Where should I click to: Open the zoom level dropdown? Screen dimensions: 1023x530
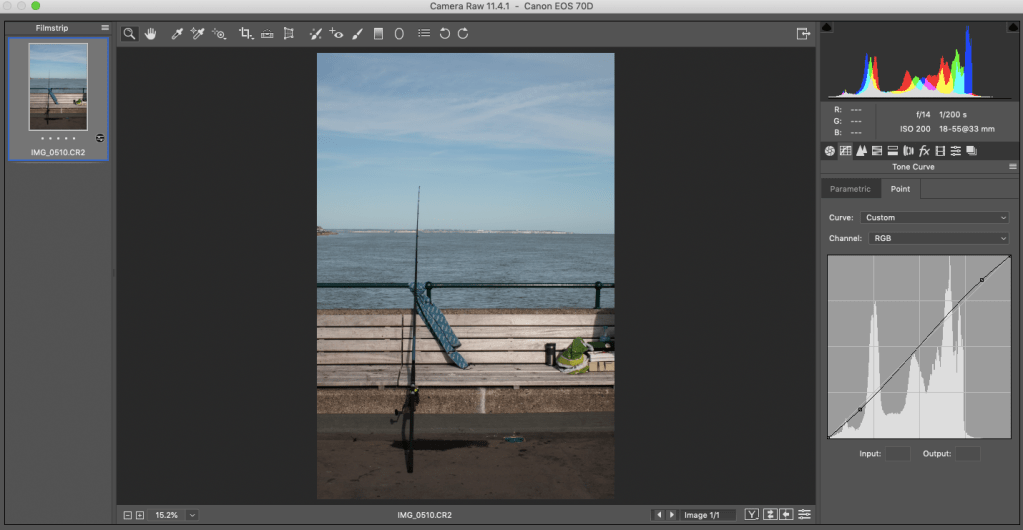point(191,515)
